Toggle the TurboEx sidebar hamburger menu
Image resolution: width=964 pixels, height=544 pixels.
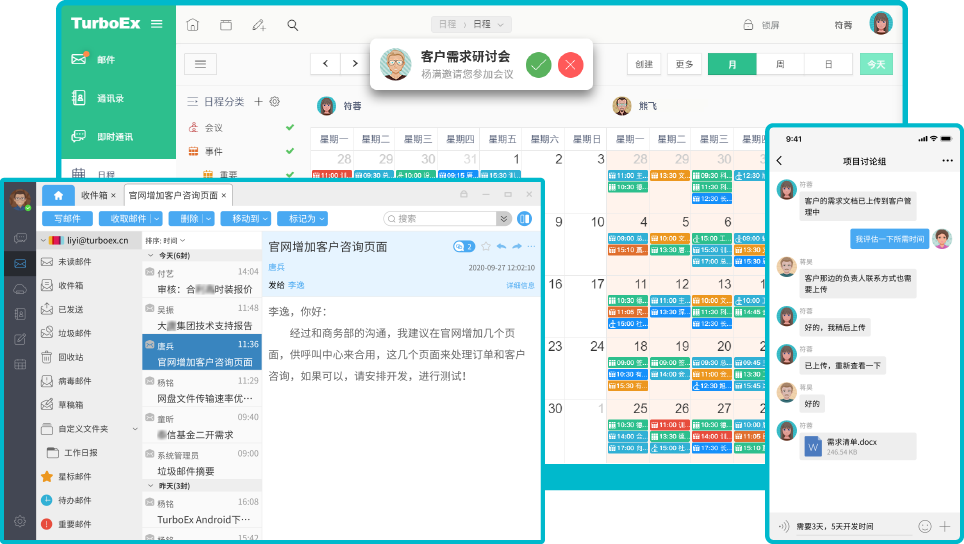(x=156, y=23)
